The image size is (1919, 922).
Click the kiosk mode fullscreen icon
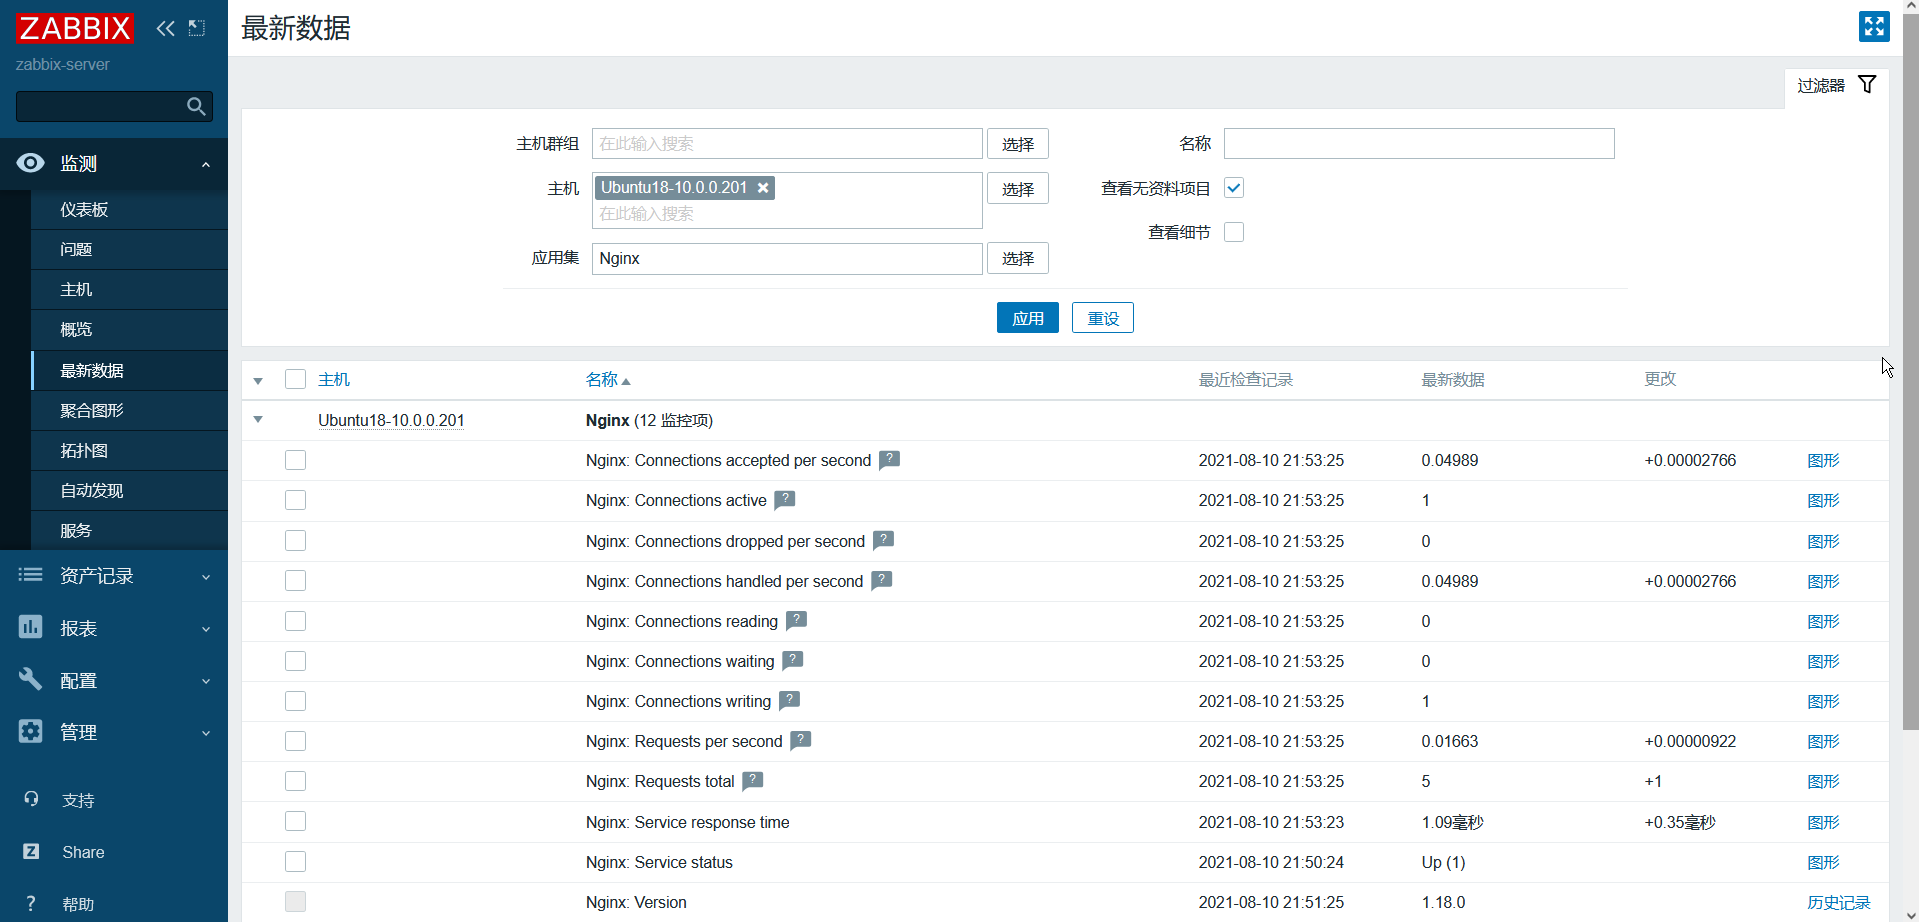point(1874,27)
